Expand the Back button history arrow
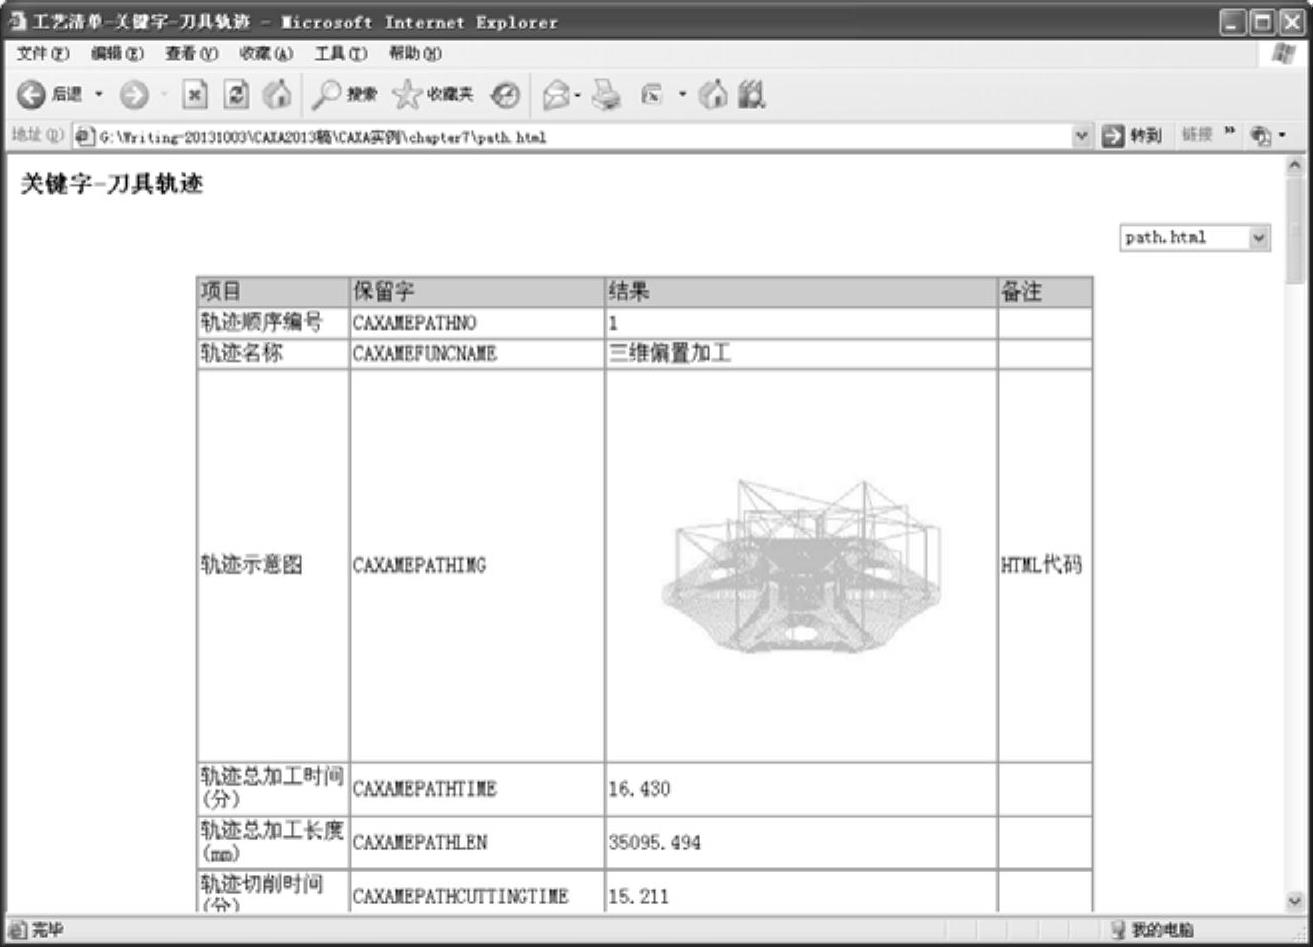Image resolution: width=1313 pixels, height=947 pixels. 99,94
